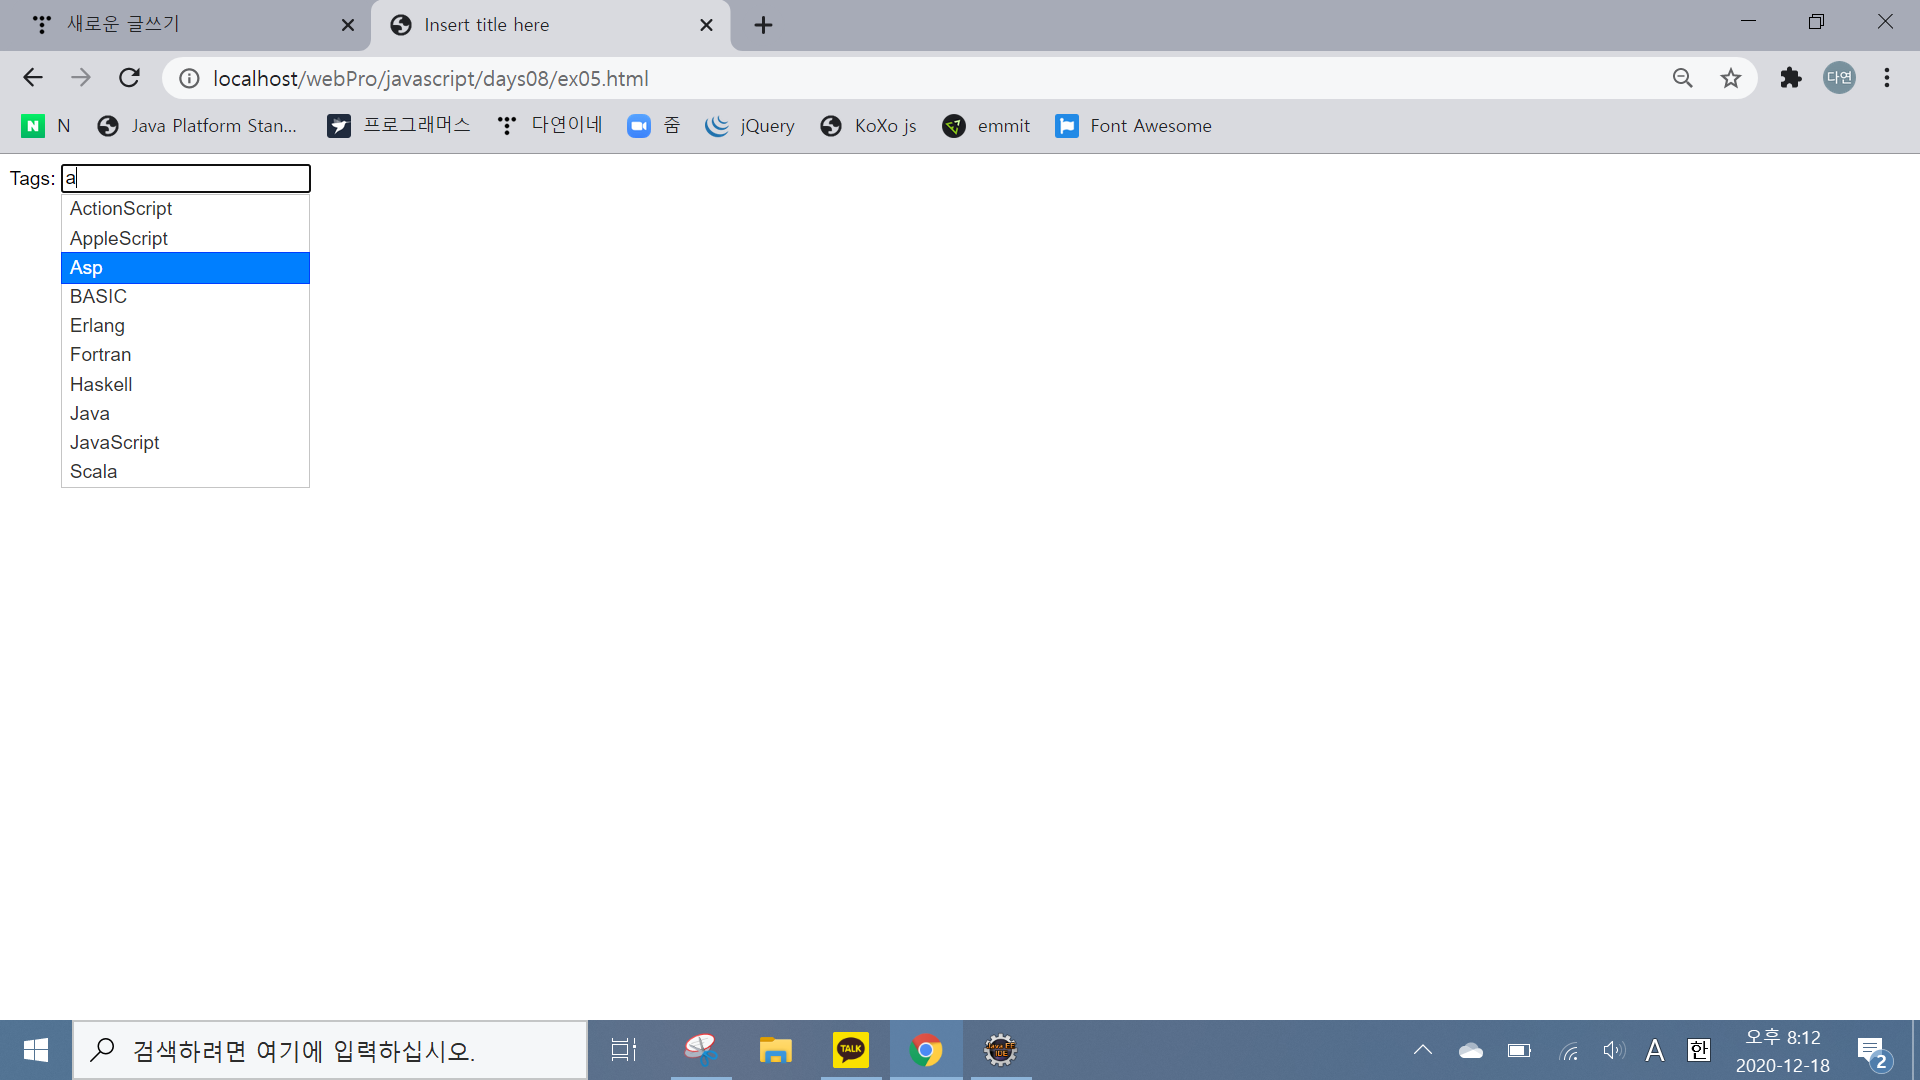The height and width of the screenshot is (1080, 1920).
Task: Toggle the Korean/English IME indicator
Action: click(x=1698, y=1050)
